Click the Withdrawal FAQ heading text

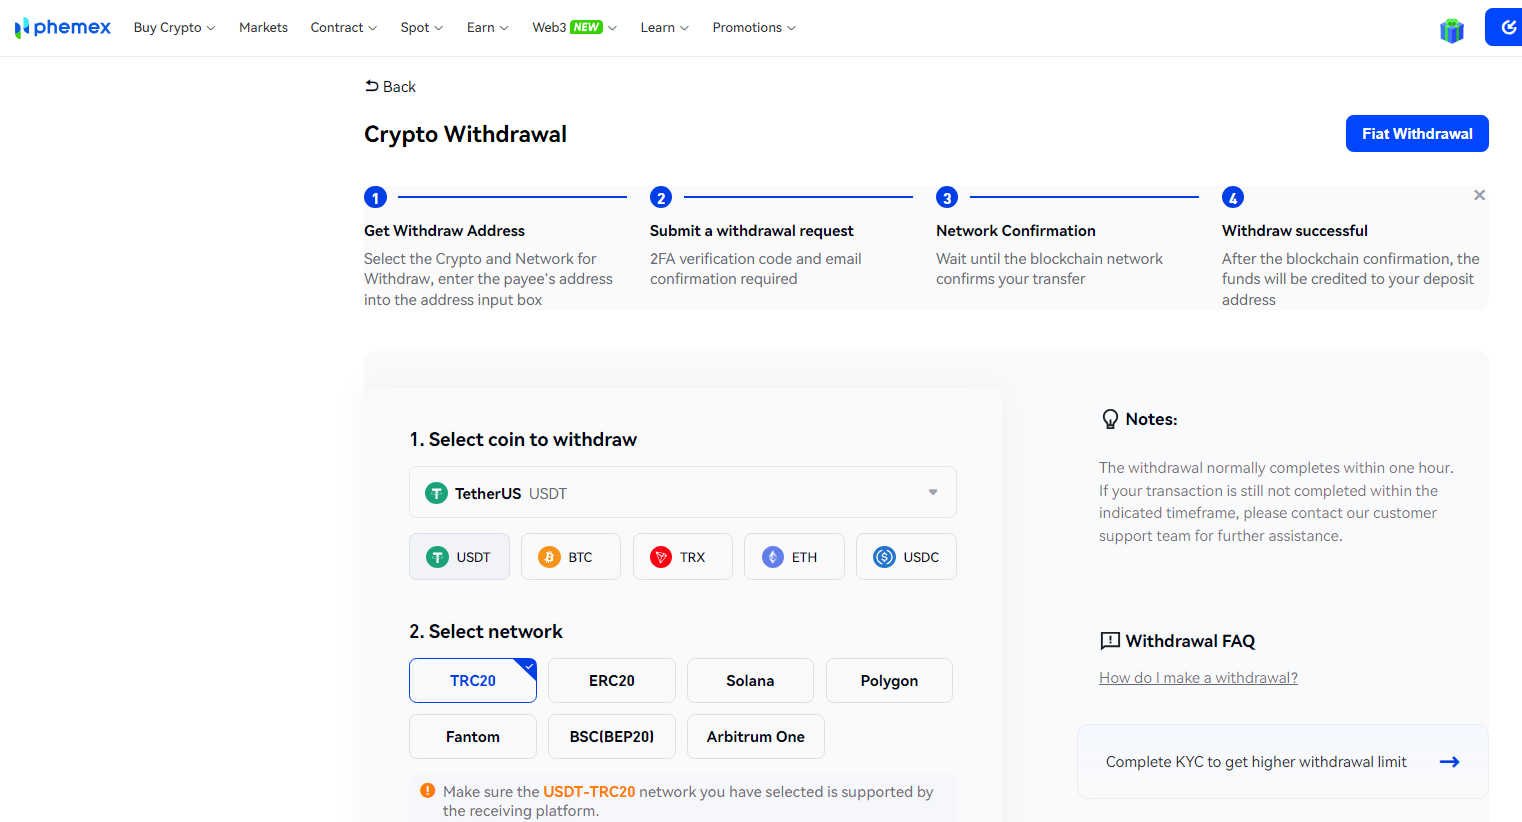pyautogui.click(x=1190, y=641)
